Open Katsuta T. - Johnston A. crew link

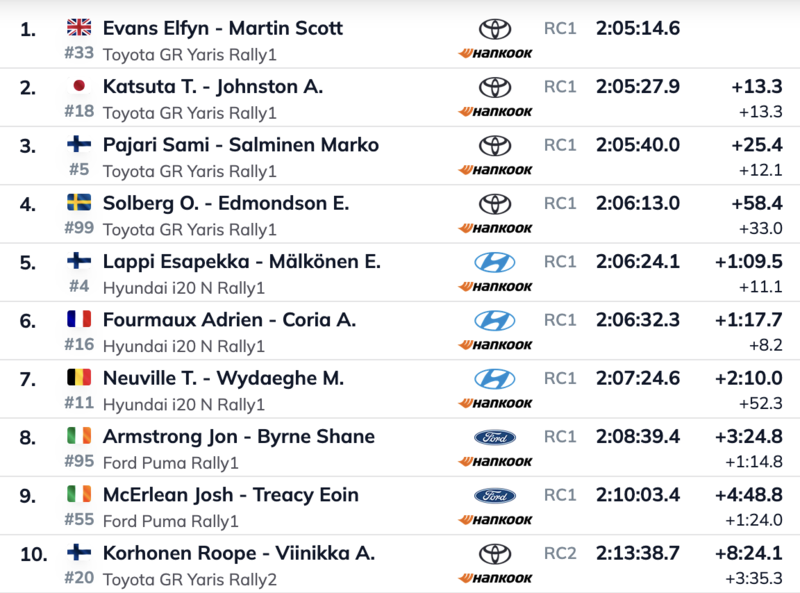(212, 86)
